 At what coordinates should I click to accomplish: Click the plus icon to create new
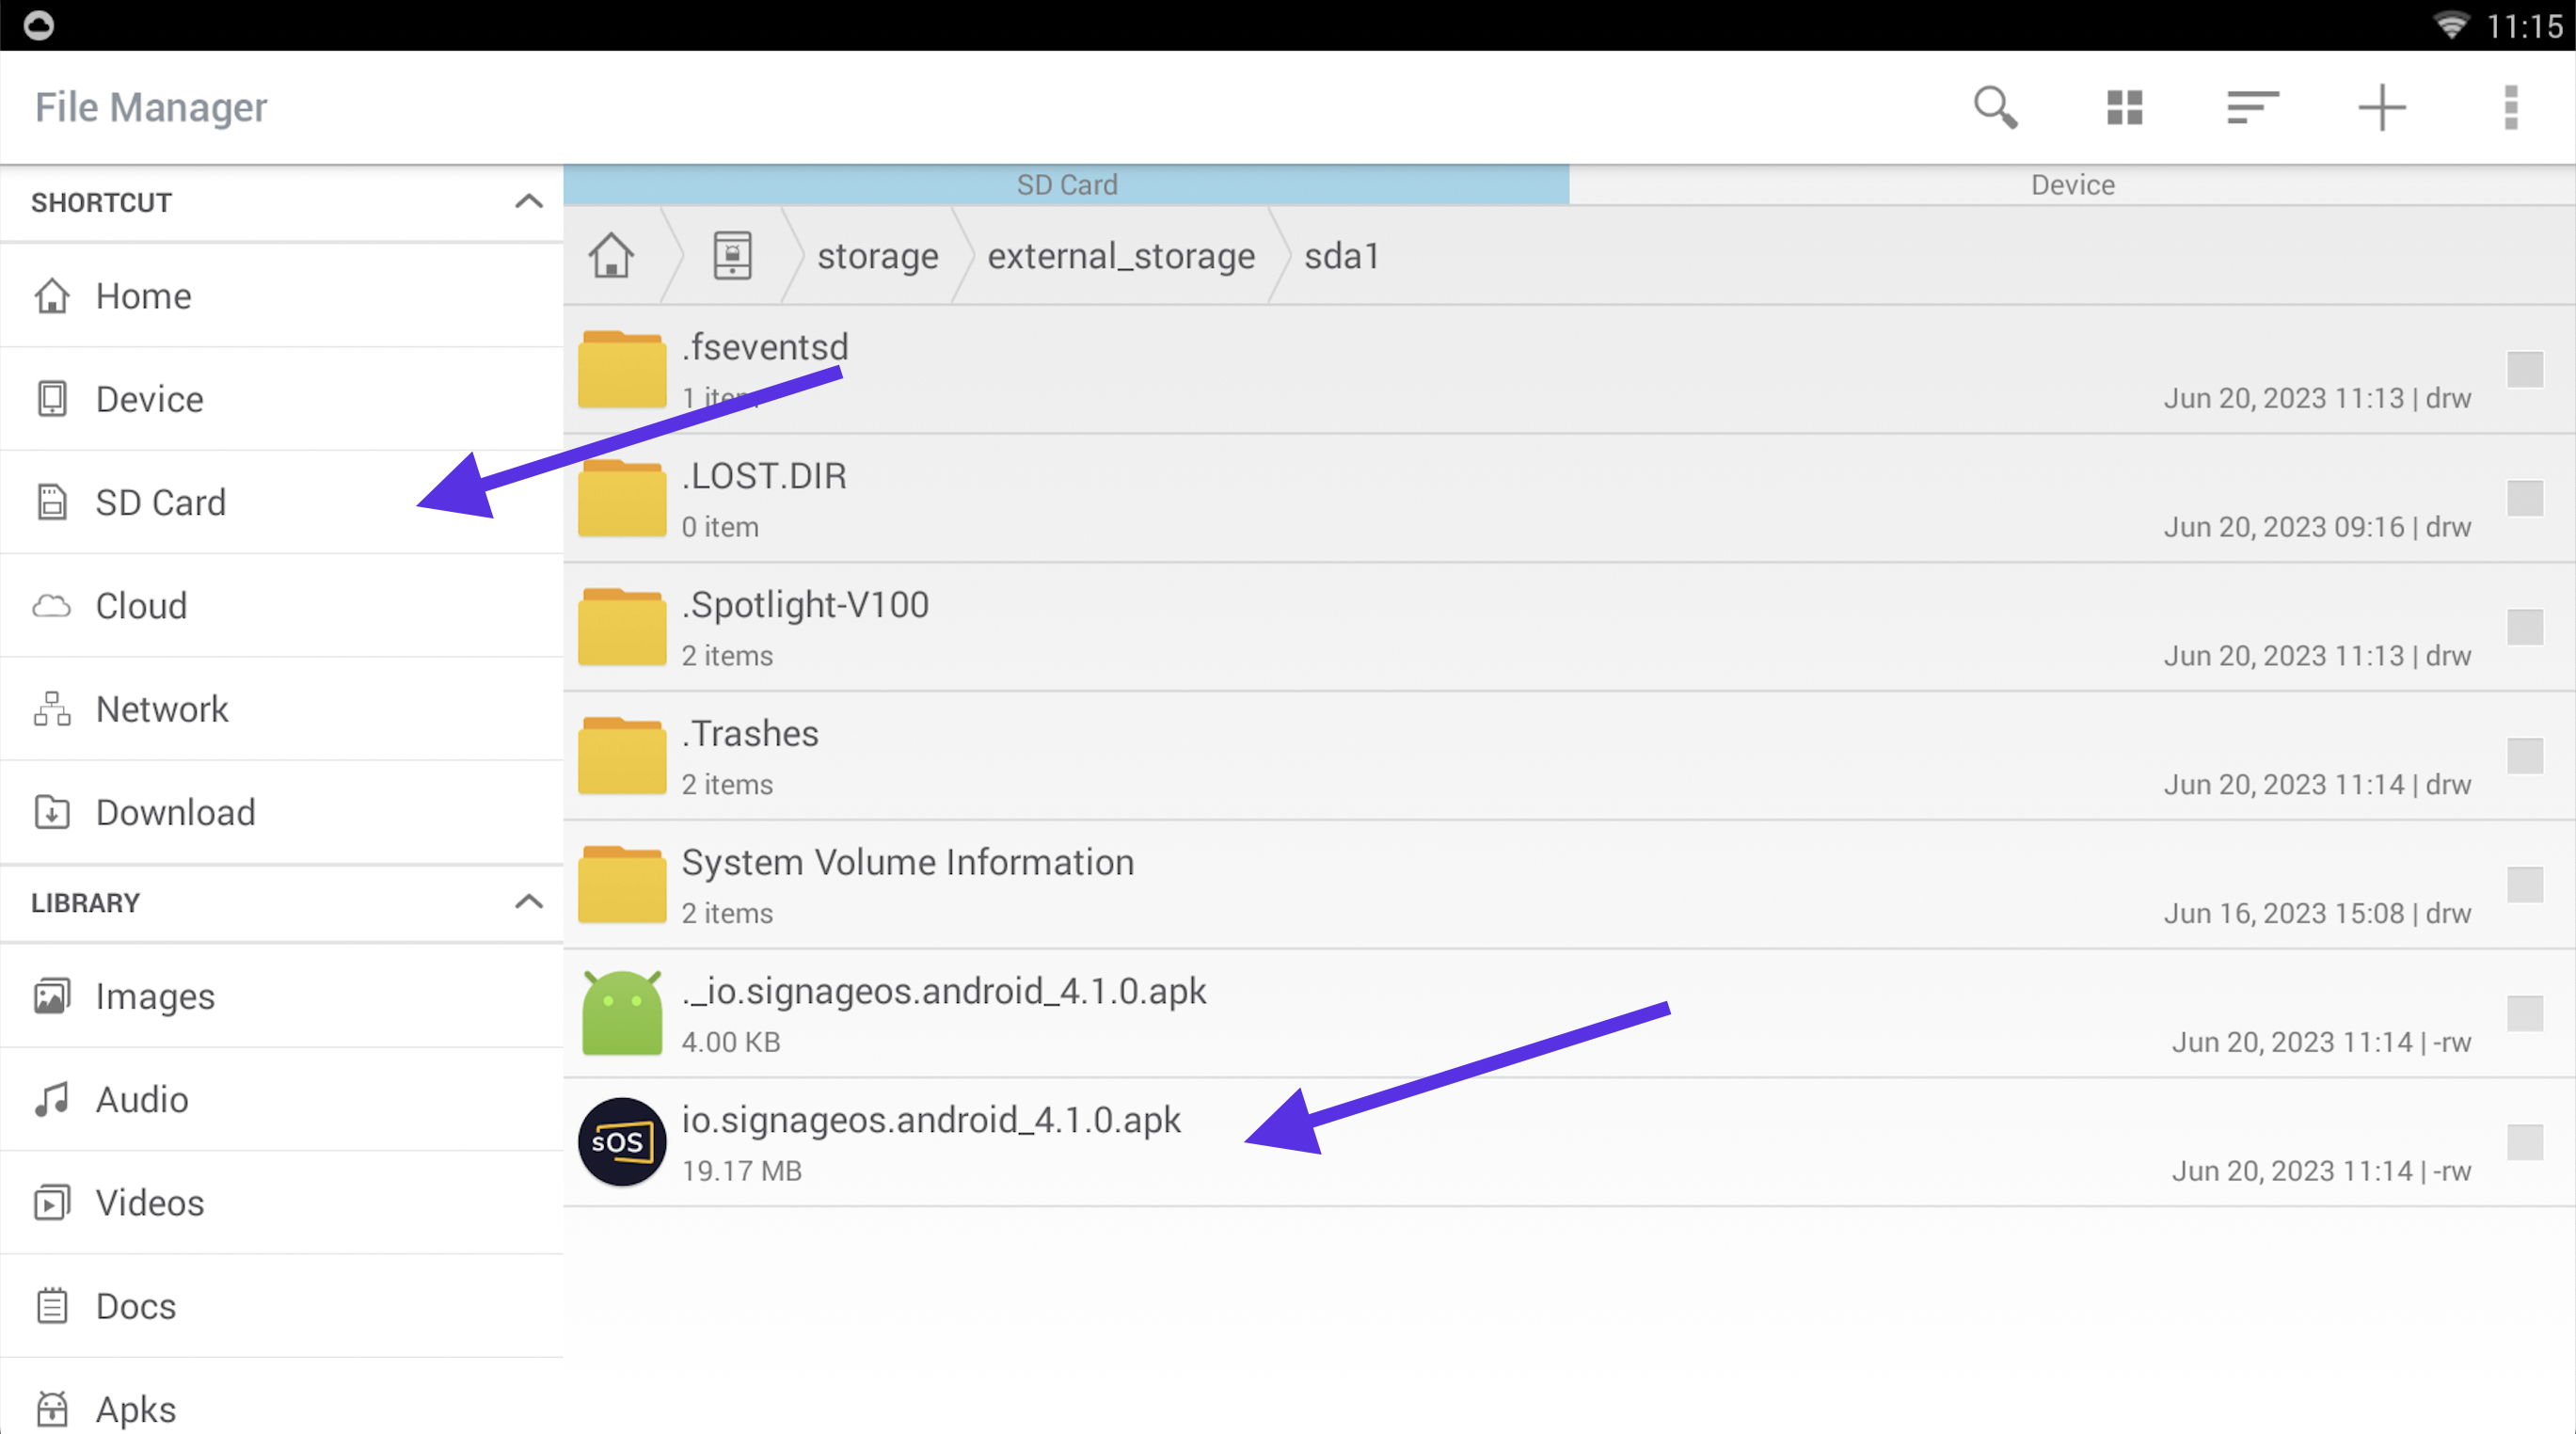2381,107
